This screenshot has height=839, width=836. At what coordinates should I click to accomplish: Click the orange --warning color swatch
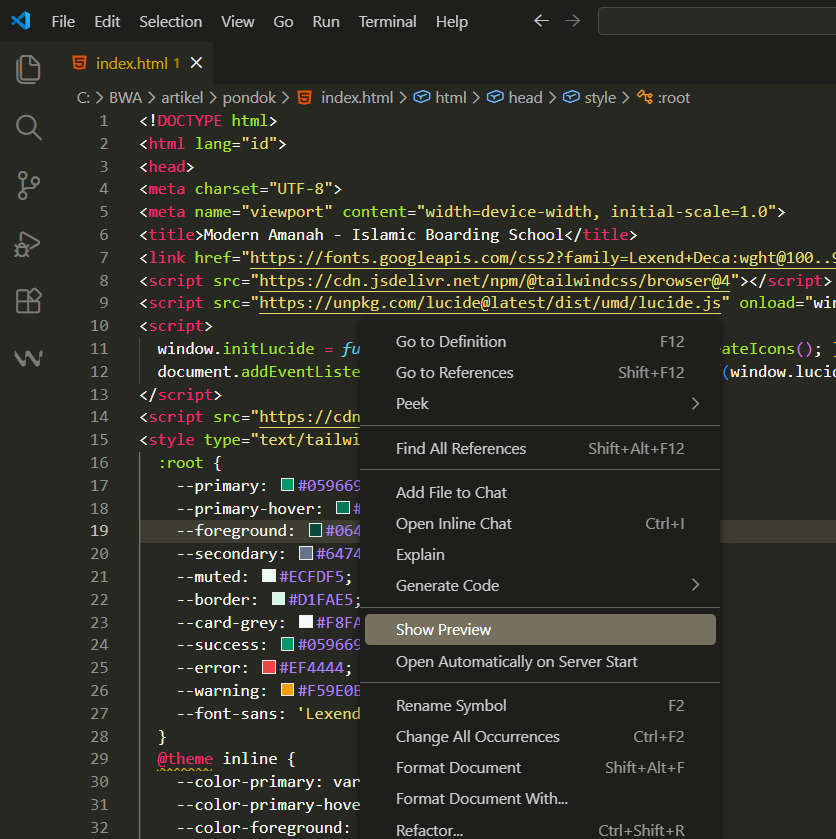tap(287, 691)
